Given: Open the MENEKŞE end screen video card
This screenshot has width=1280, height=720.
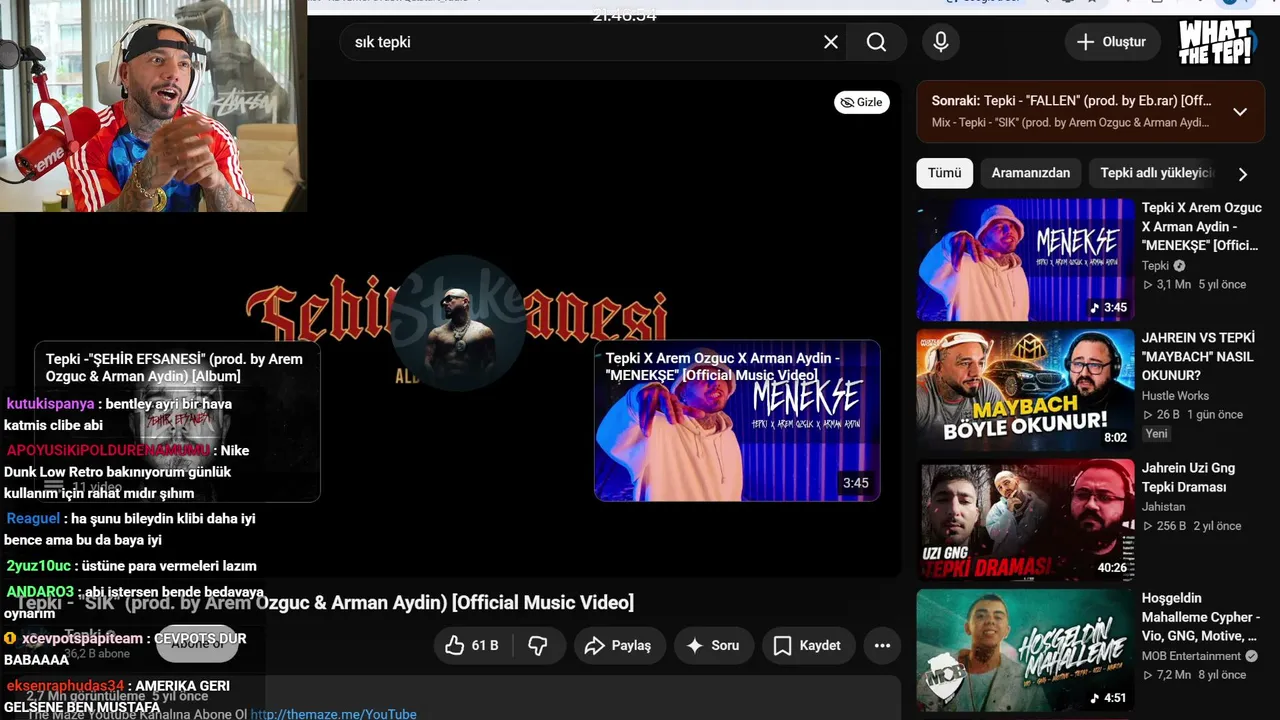Looking at the screenshot, I should coord(737,421).
